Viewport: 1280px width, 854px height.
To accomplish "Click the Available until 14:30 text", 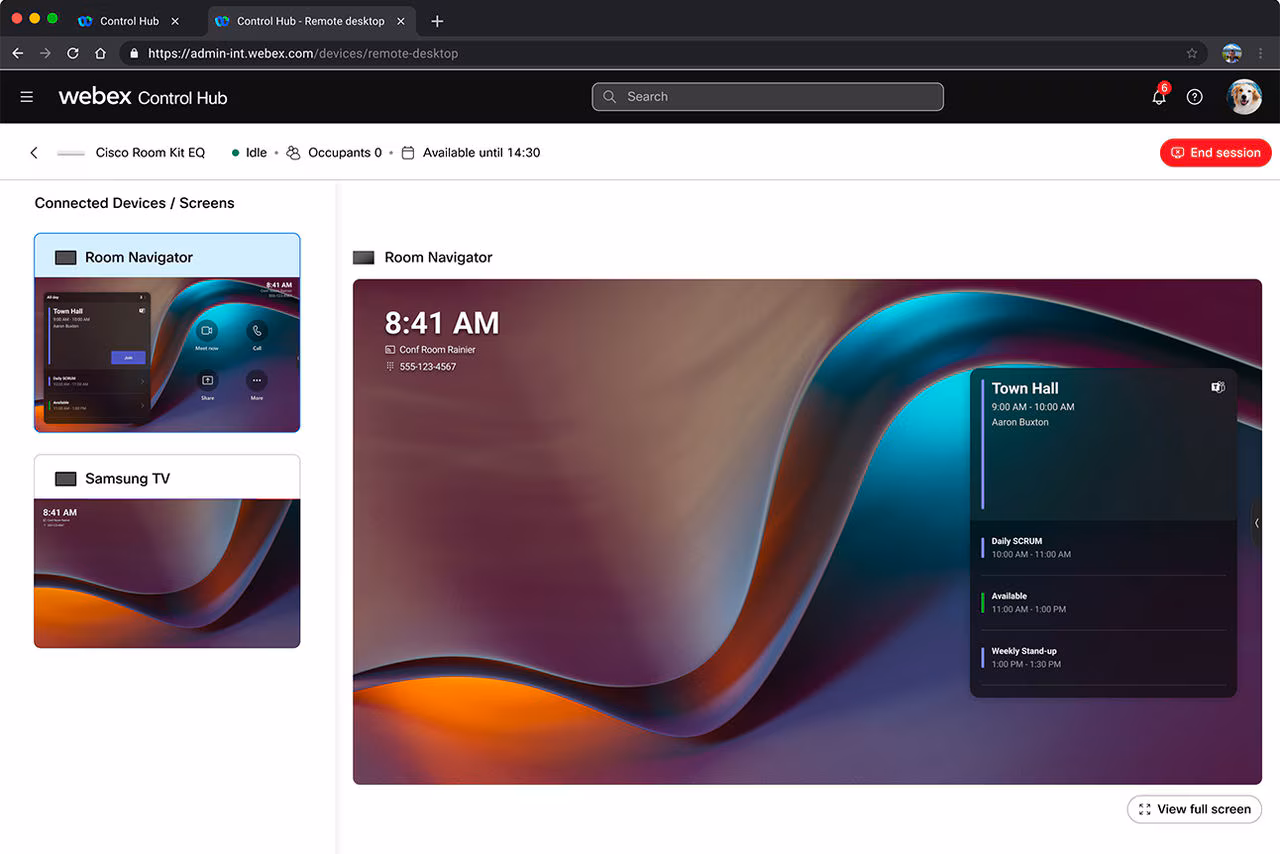I will tap(481, 153).
